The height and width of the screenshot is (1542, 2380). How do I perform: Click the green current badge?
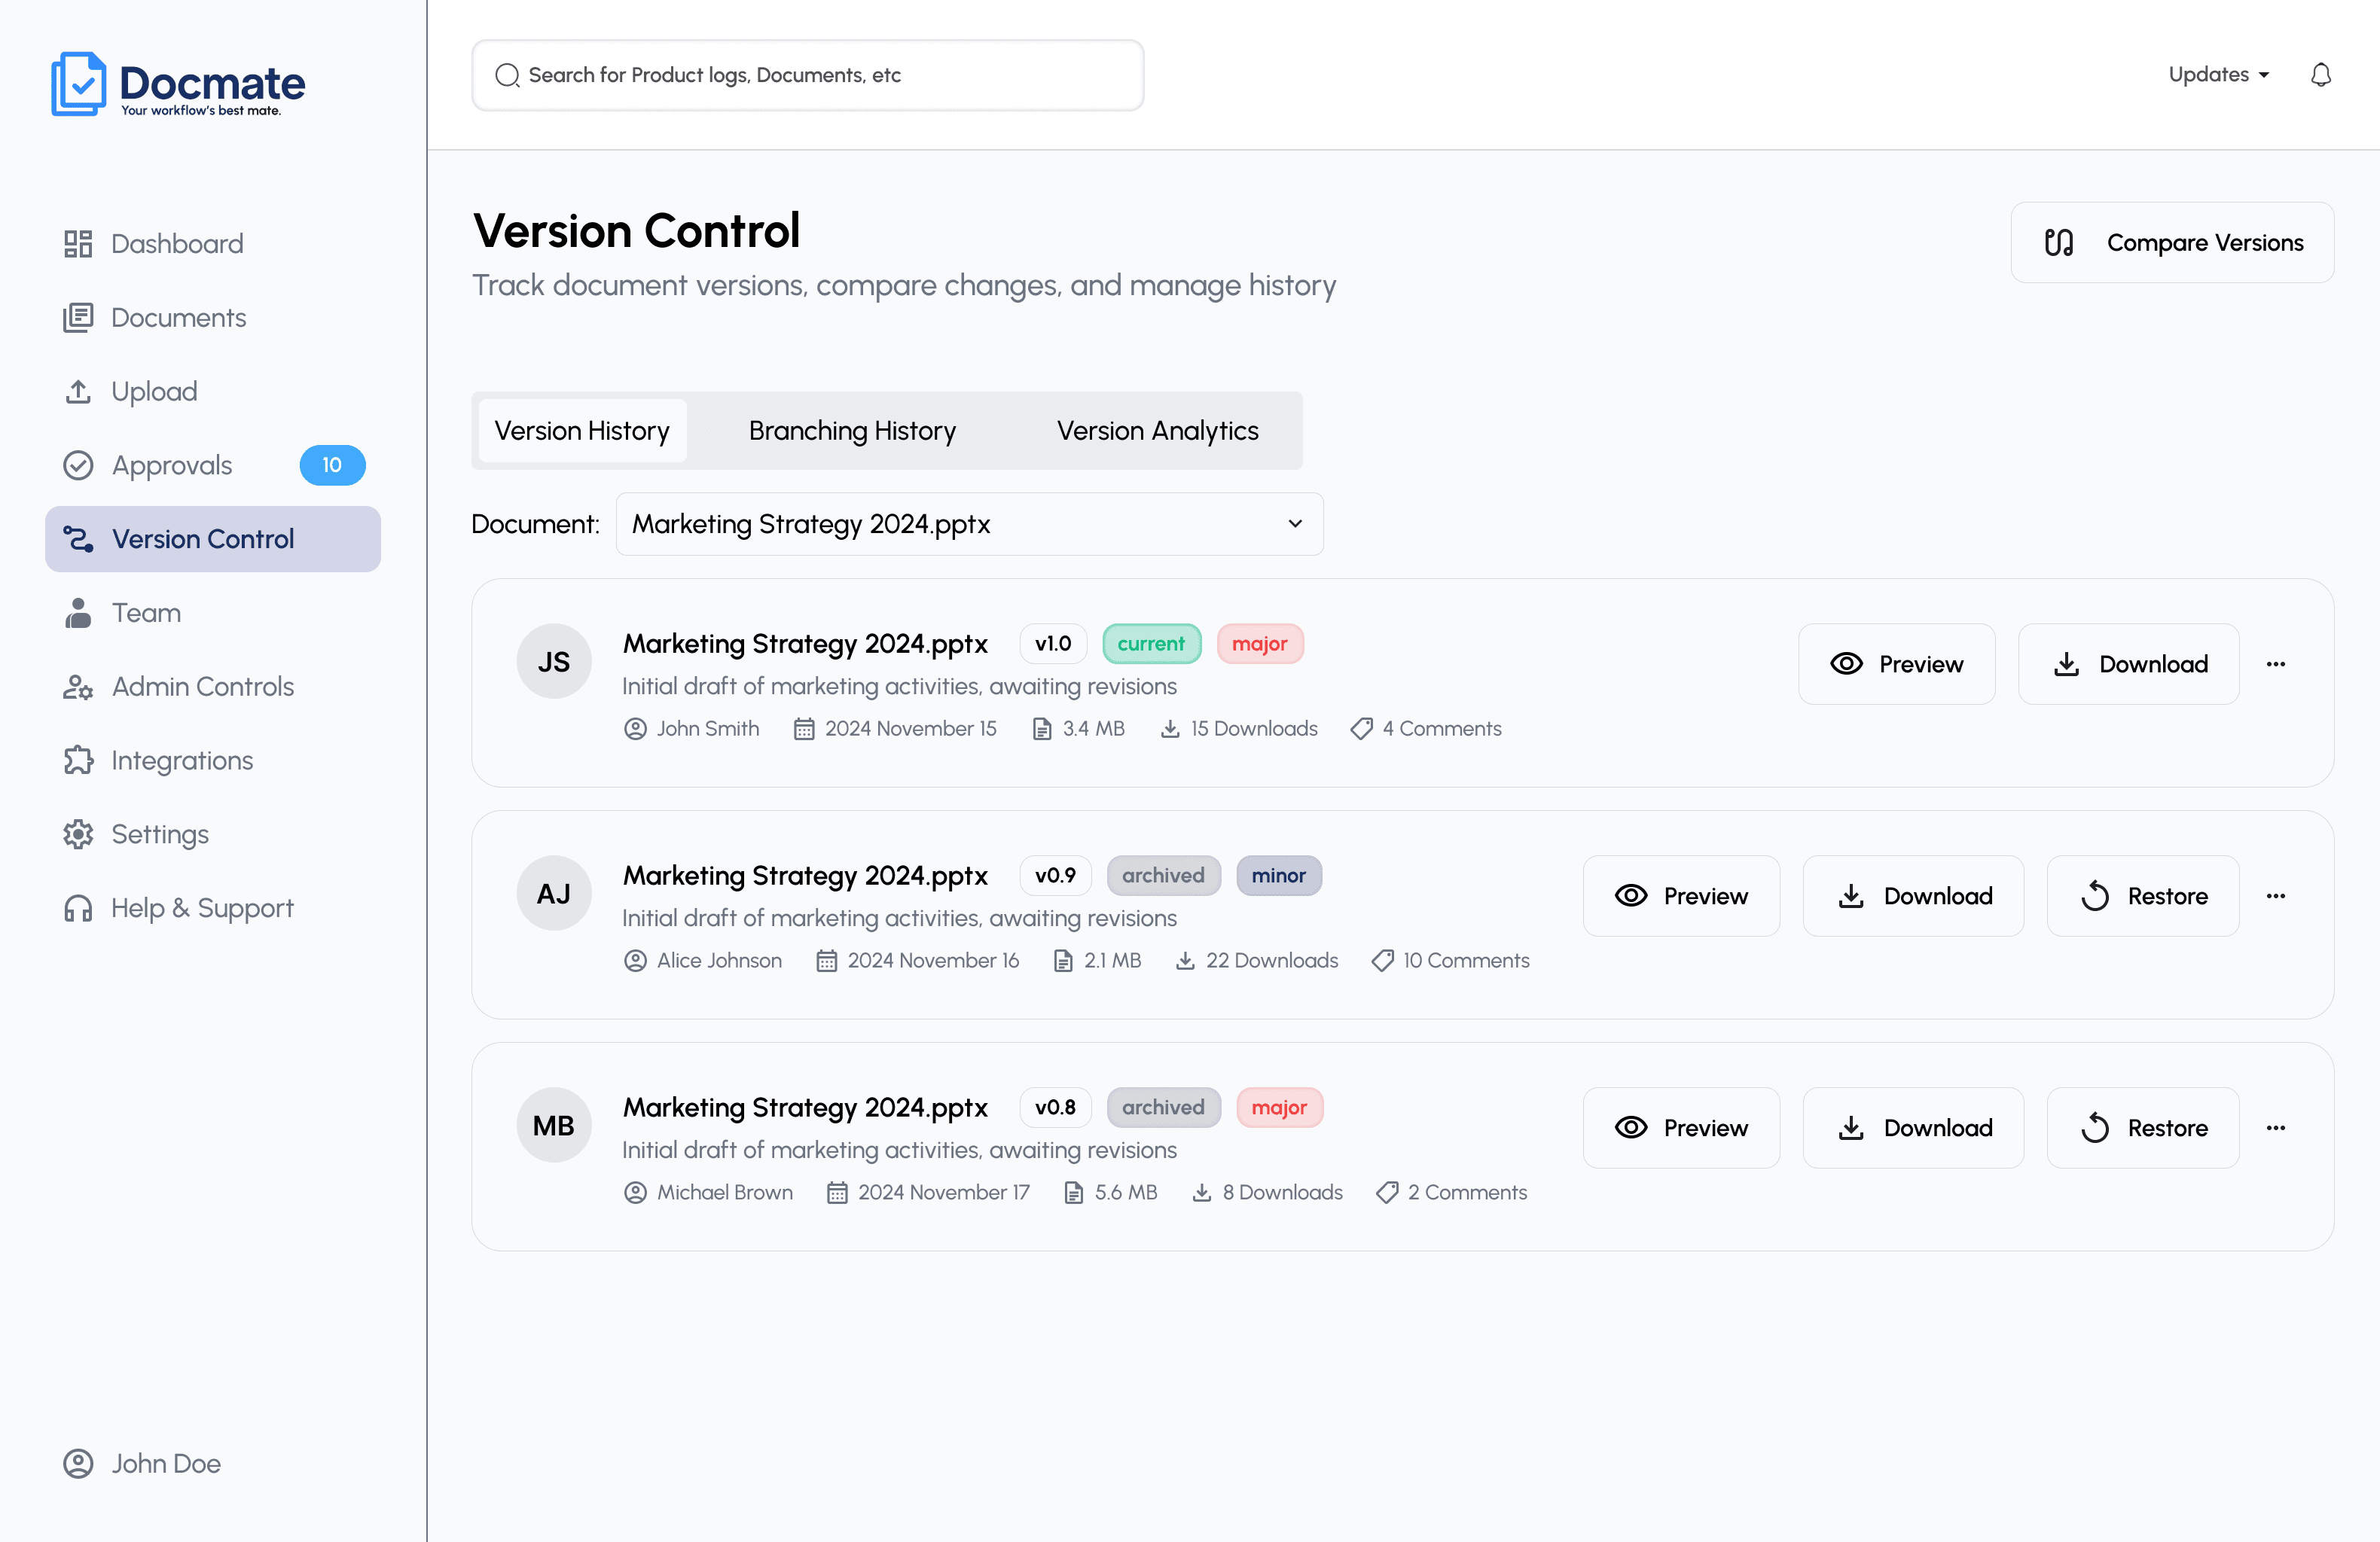(1151, 644)
